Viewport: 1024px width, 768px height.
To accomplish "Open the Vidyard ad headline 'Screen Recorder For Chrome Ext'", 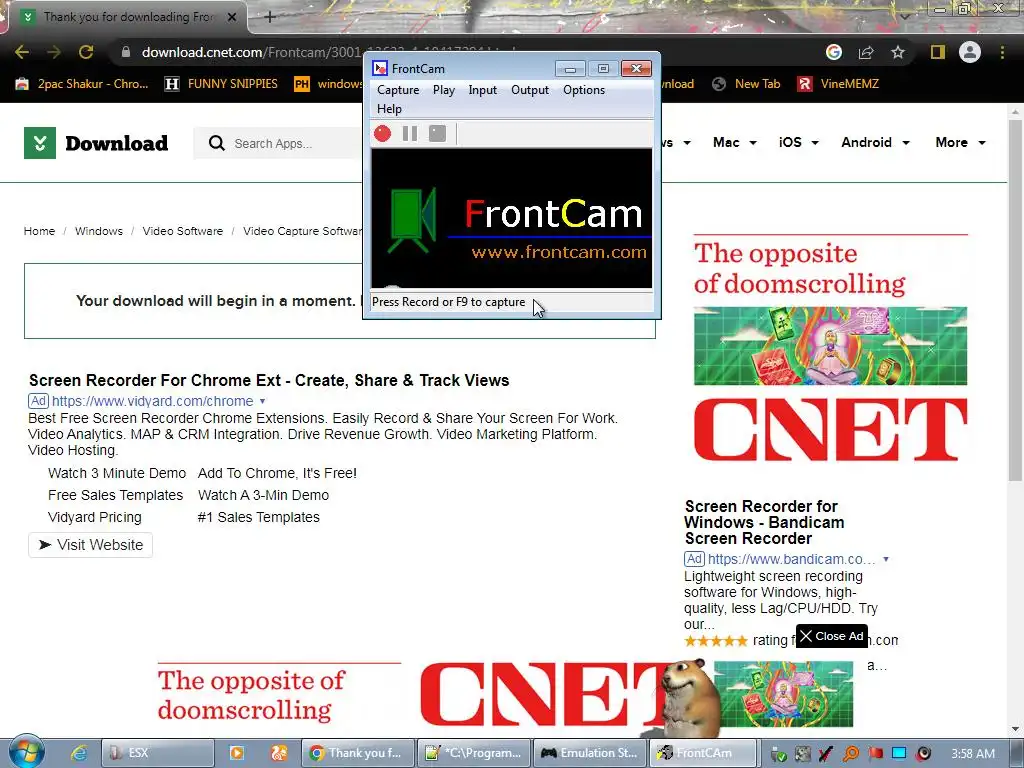I will point(269,380).
